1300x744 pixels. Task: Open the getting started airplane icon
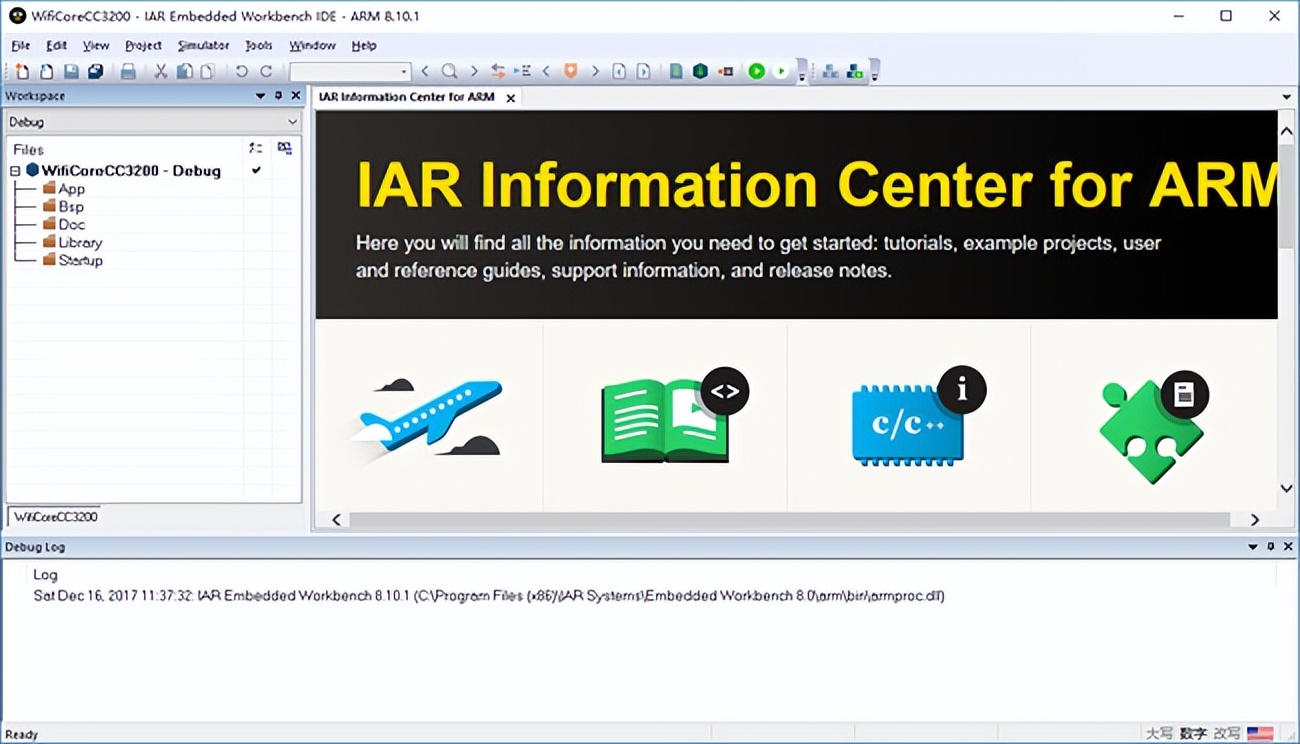coord(429,419)
